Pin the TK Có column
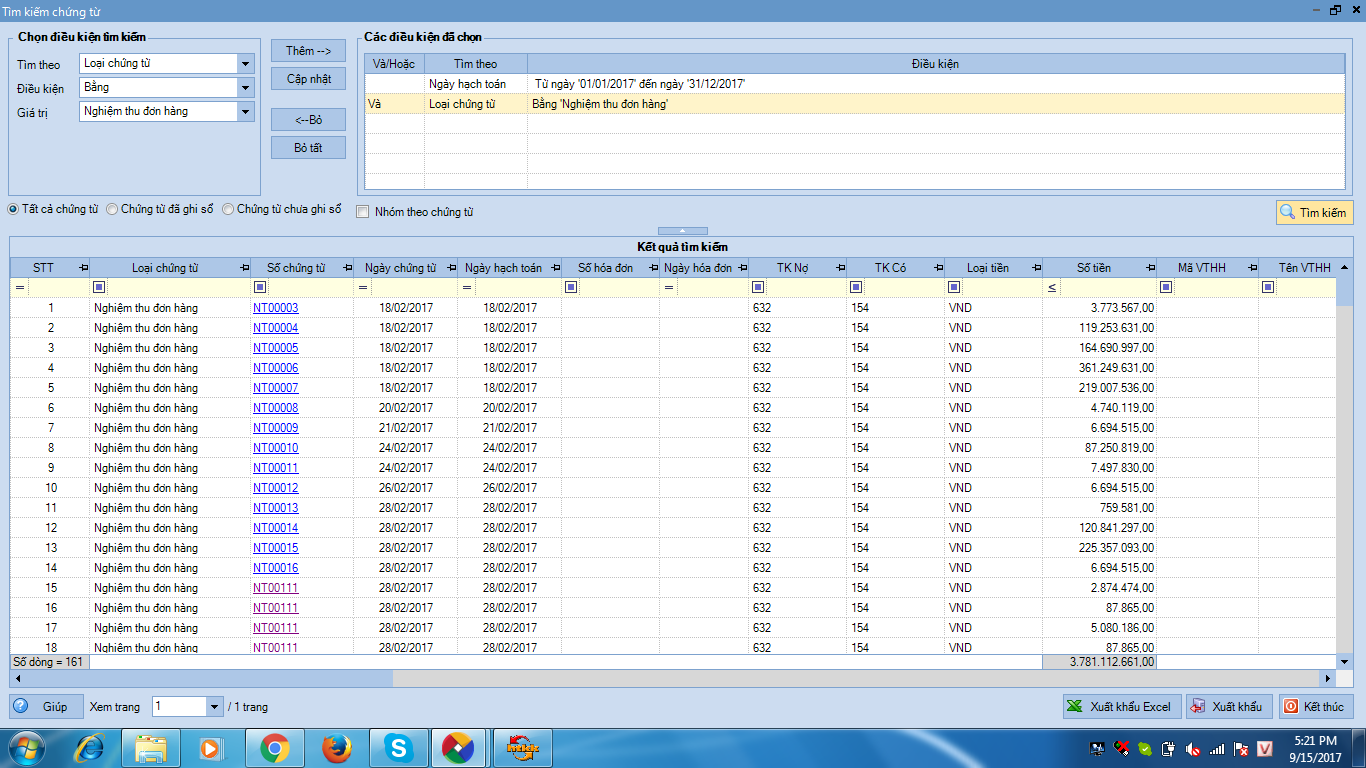 [x=939, y=268]
